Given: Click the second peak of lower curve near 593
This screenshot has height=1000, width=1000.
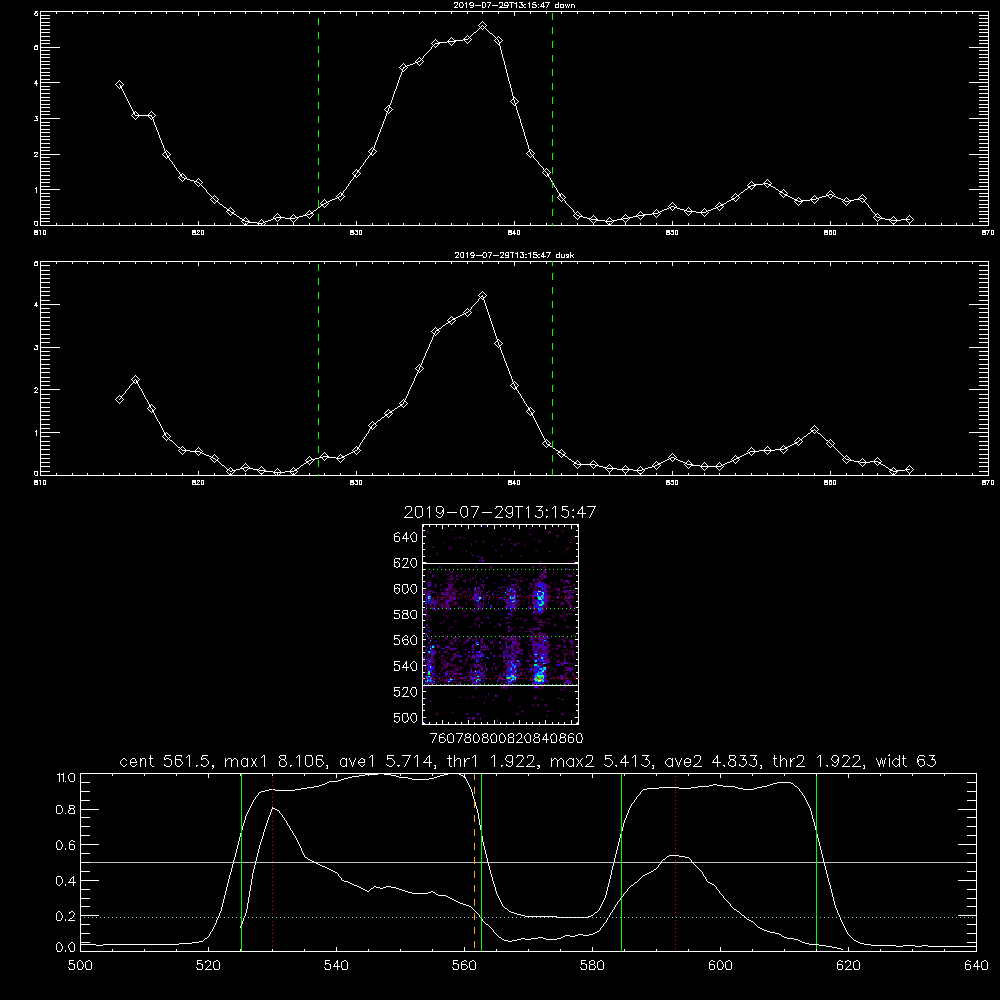Looking at the screenshot, I should (x=676, y=856).
